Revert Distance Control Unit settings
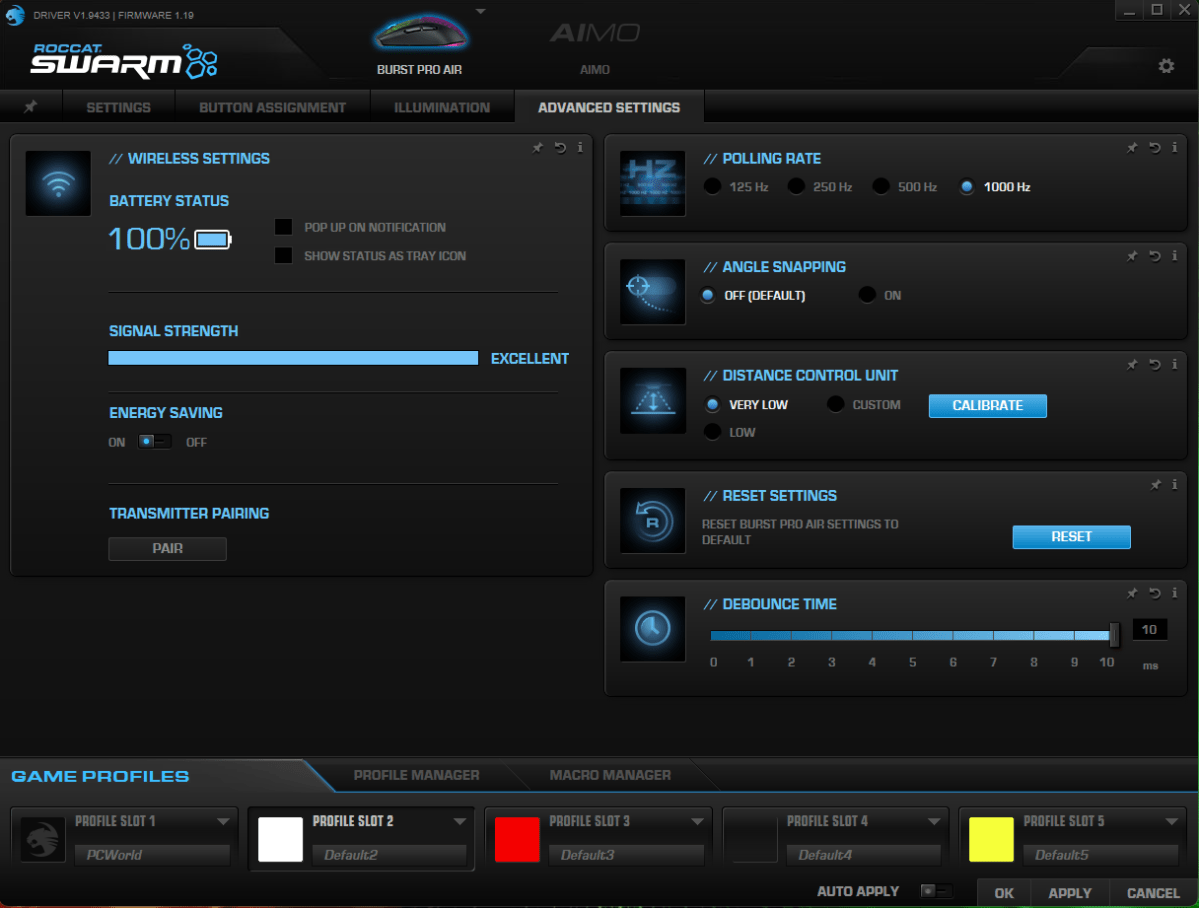This screenshot has height=908, width=1199. click(x=1155, y=364)
